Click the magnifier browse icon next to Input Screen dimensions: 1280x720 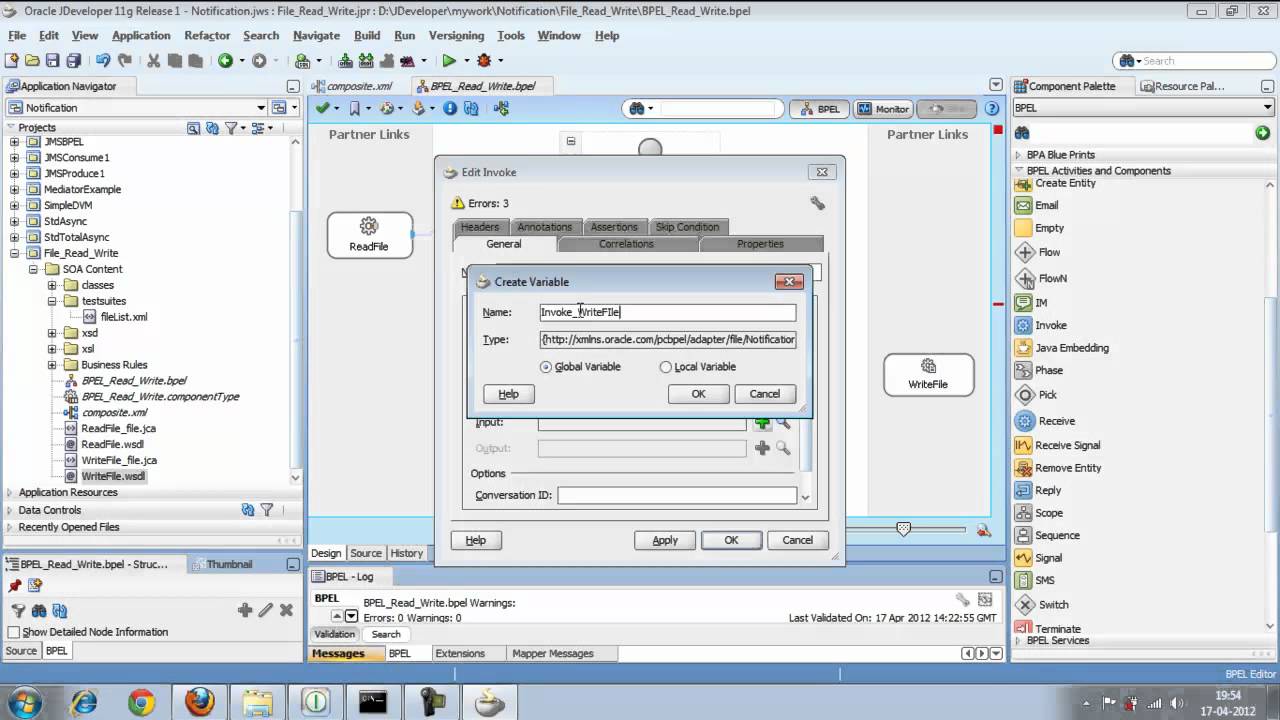coord(783,423)
